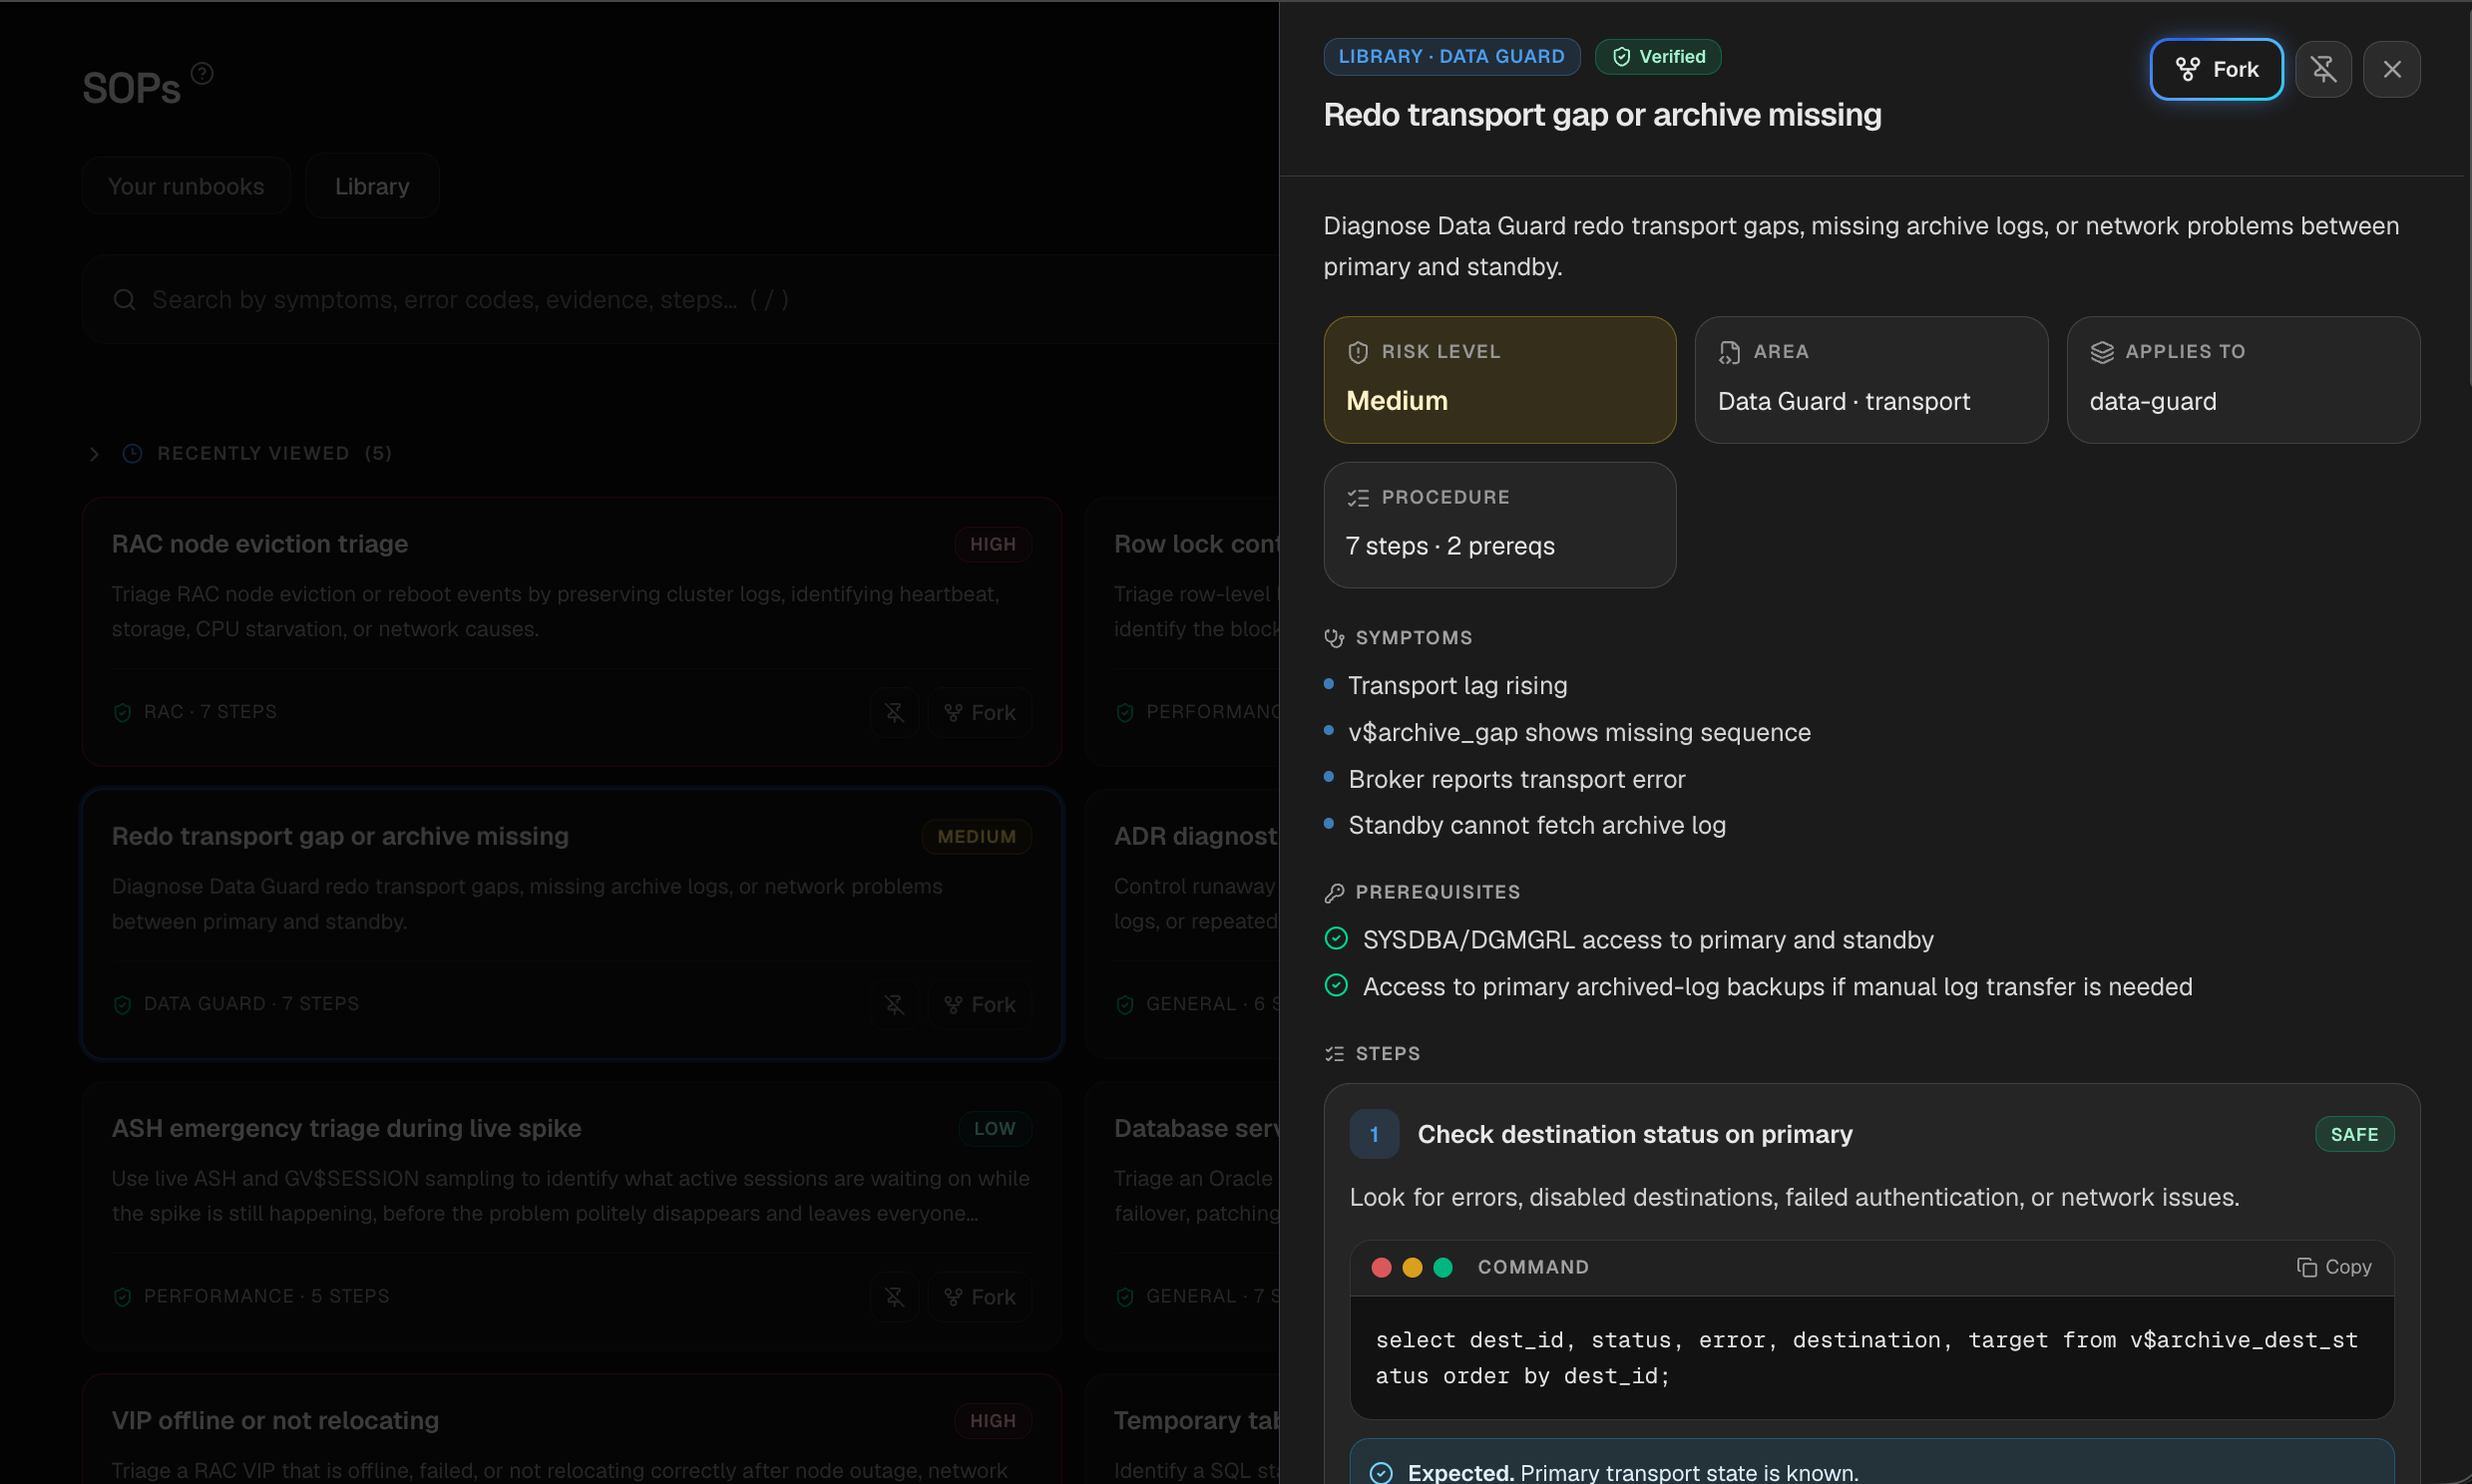
Task: Focus the symptoms search field
Action: click(x=680, y=299)
